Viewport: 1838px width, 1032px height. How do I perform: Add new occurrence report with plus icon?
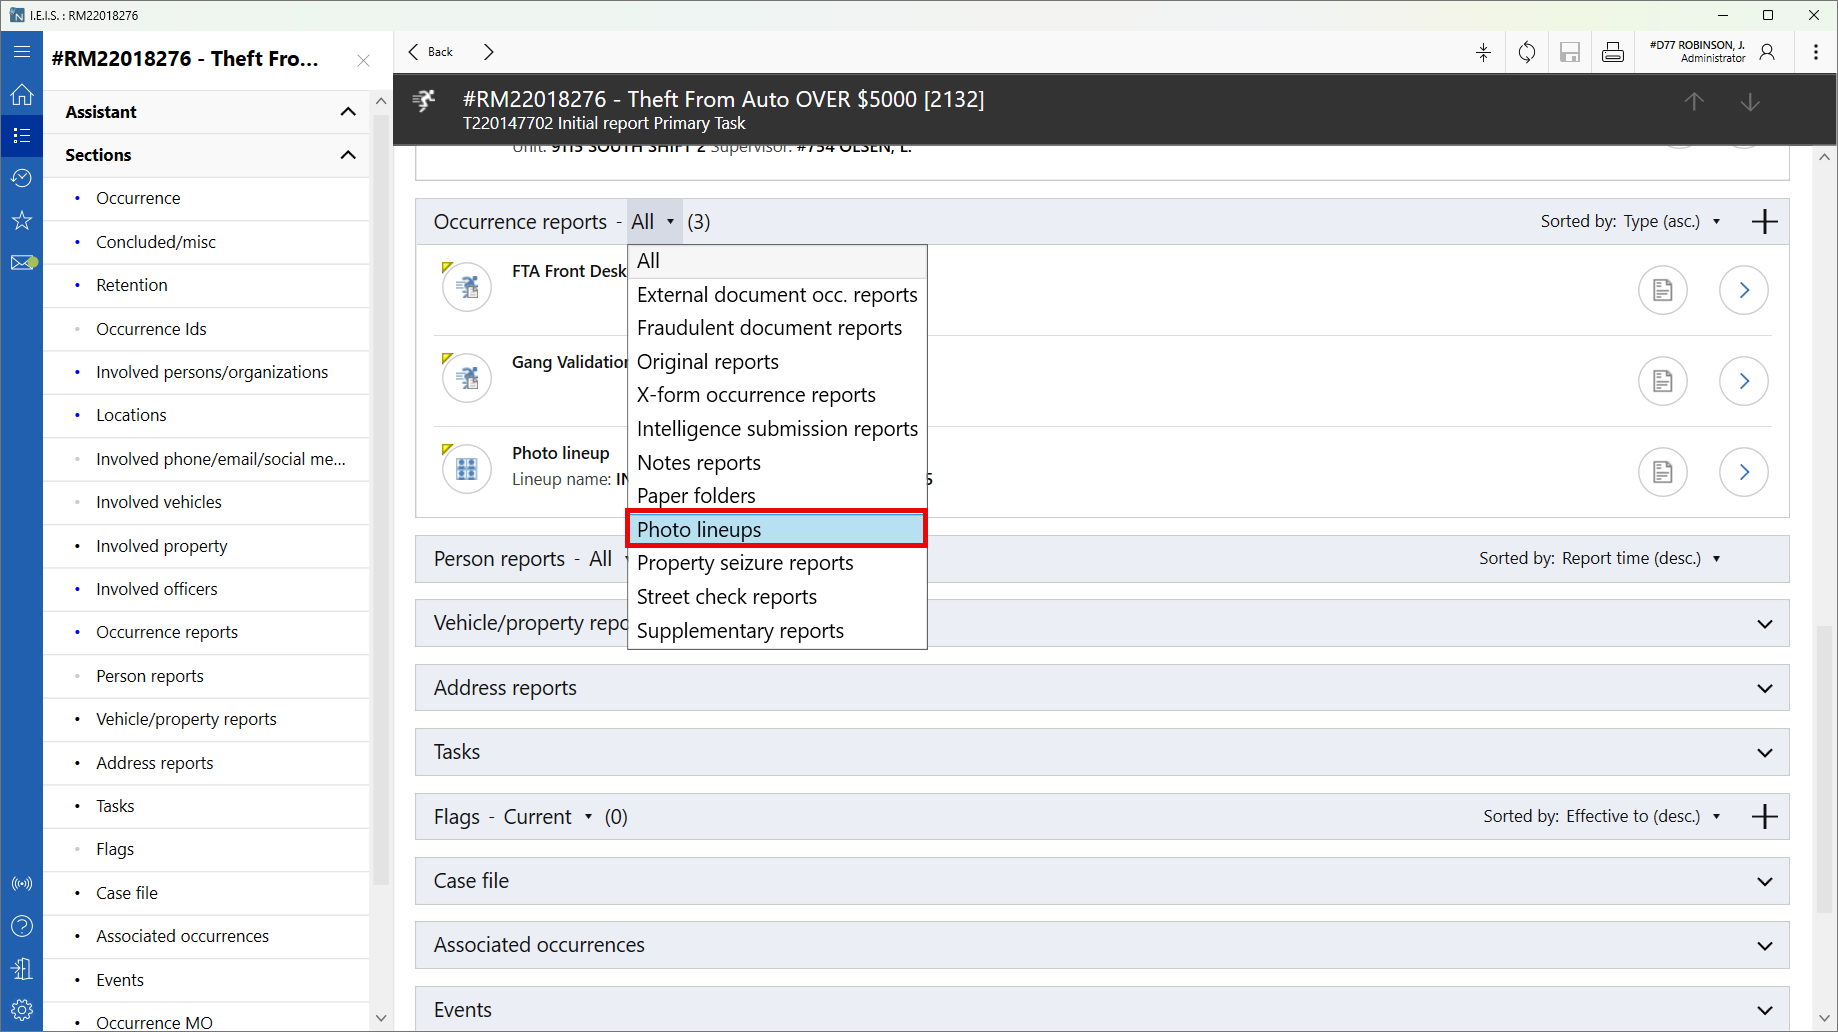1764,222
